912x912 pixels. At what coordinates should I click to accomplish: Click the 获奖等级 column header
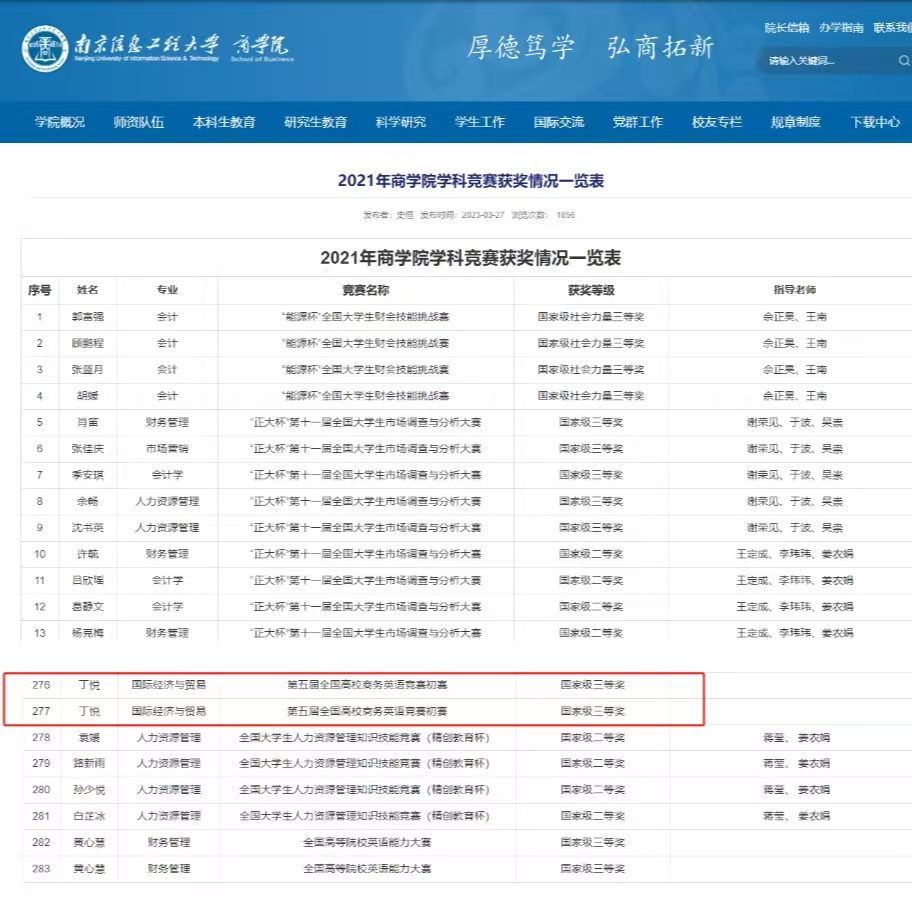pyautogui.click(x=591, y=290)
